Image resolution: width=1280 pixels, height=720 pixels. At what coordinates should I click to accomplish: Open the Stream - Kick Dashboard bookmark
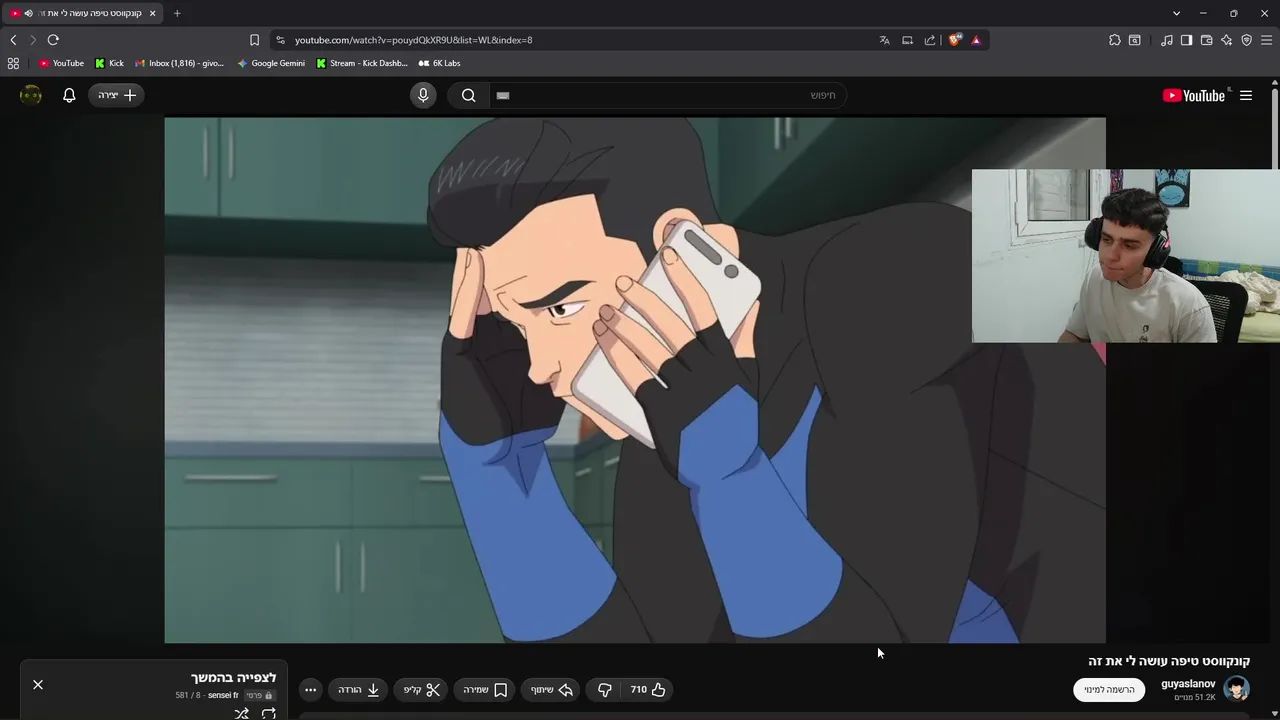point(361,63)
